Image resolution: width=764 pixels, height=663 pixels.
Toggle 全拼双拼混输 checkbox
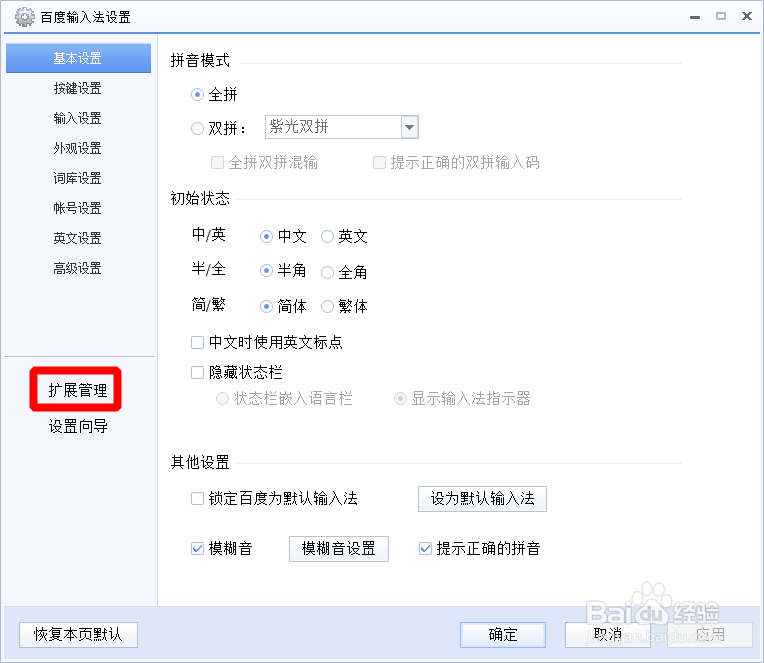[217, 162]
